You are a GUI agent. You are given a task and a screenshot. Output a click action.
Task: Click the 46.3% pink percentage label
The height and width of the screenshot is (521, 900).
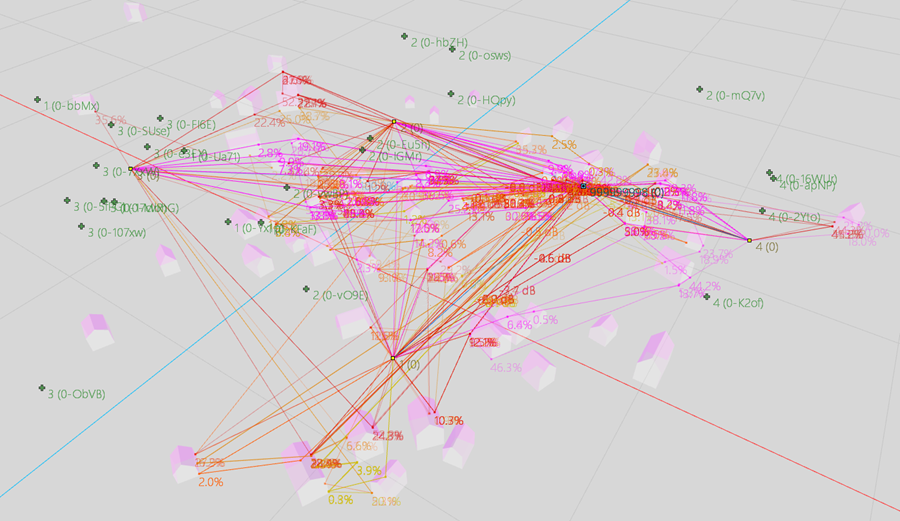[x=506, y=368]
